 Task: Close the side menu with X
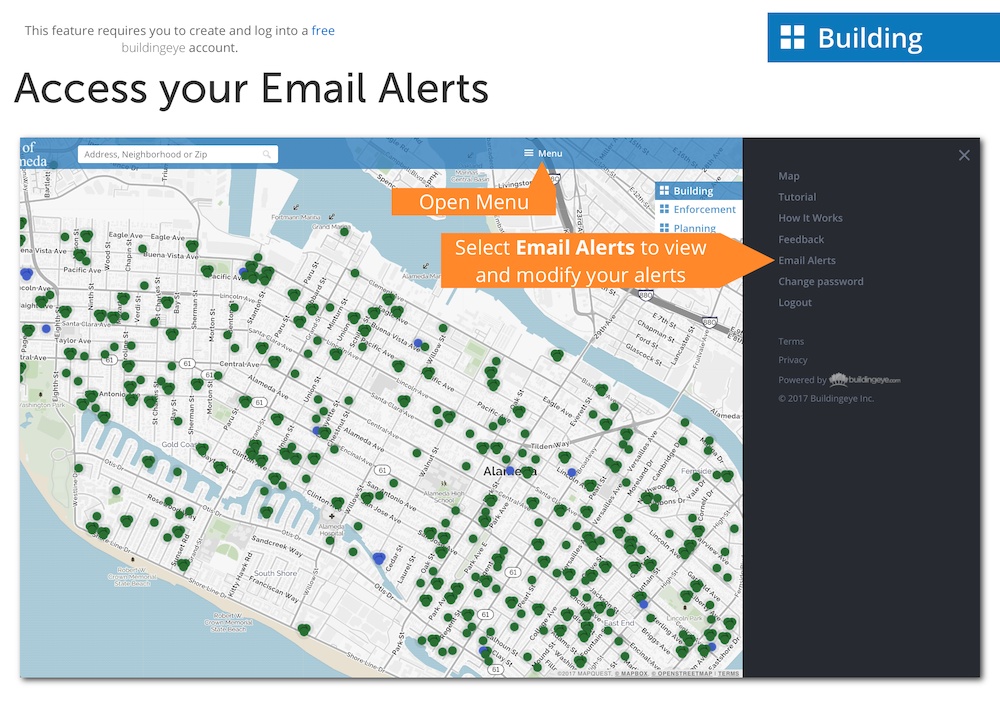coord(964,155)
